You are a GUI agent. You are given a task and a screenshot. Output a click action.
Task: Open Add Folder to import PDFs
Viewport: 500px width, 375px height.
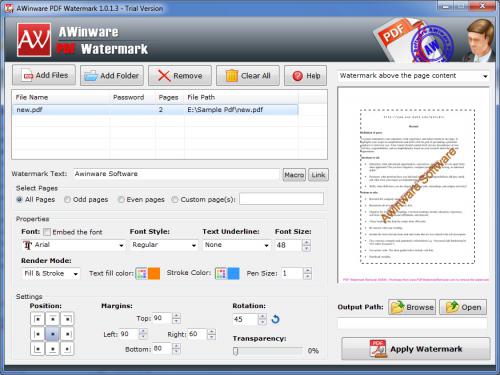112,76
